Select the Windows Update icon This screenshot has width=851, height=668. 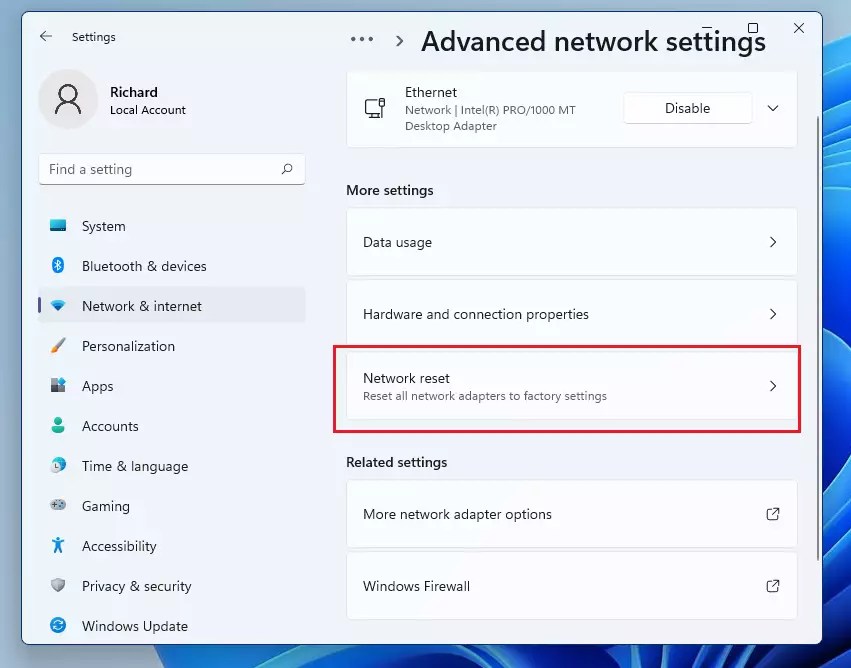point(60,626)
